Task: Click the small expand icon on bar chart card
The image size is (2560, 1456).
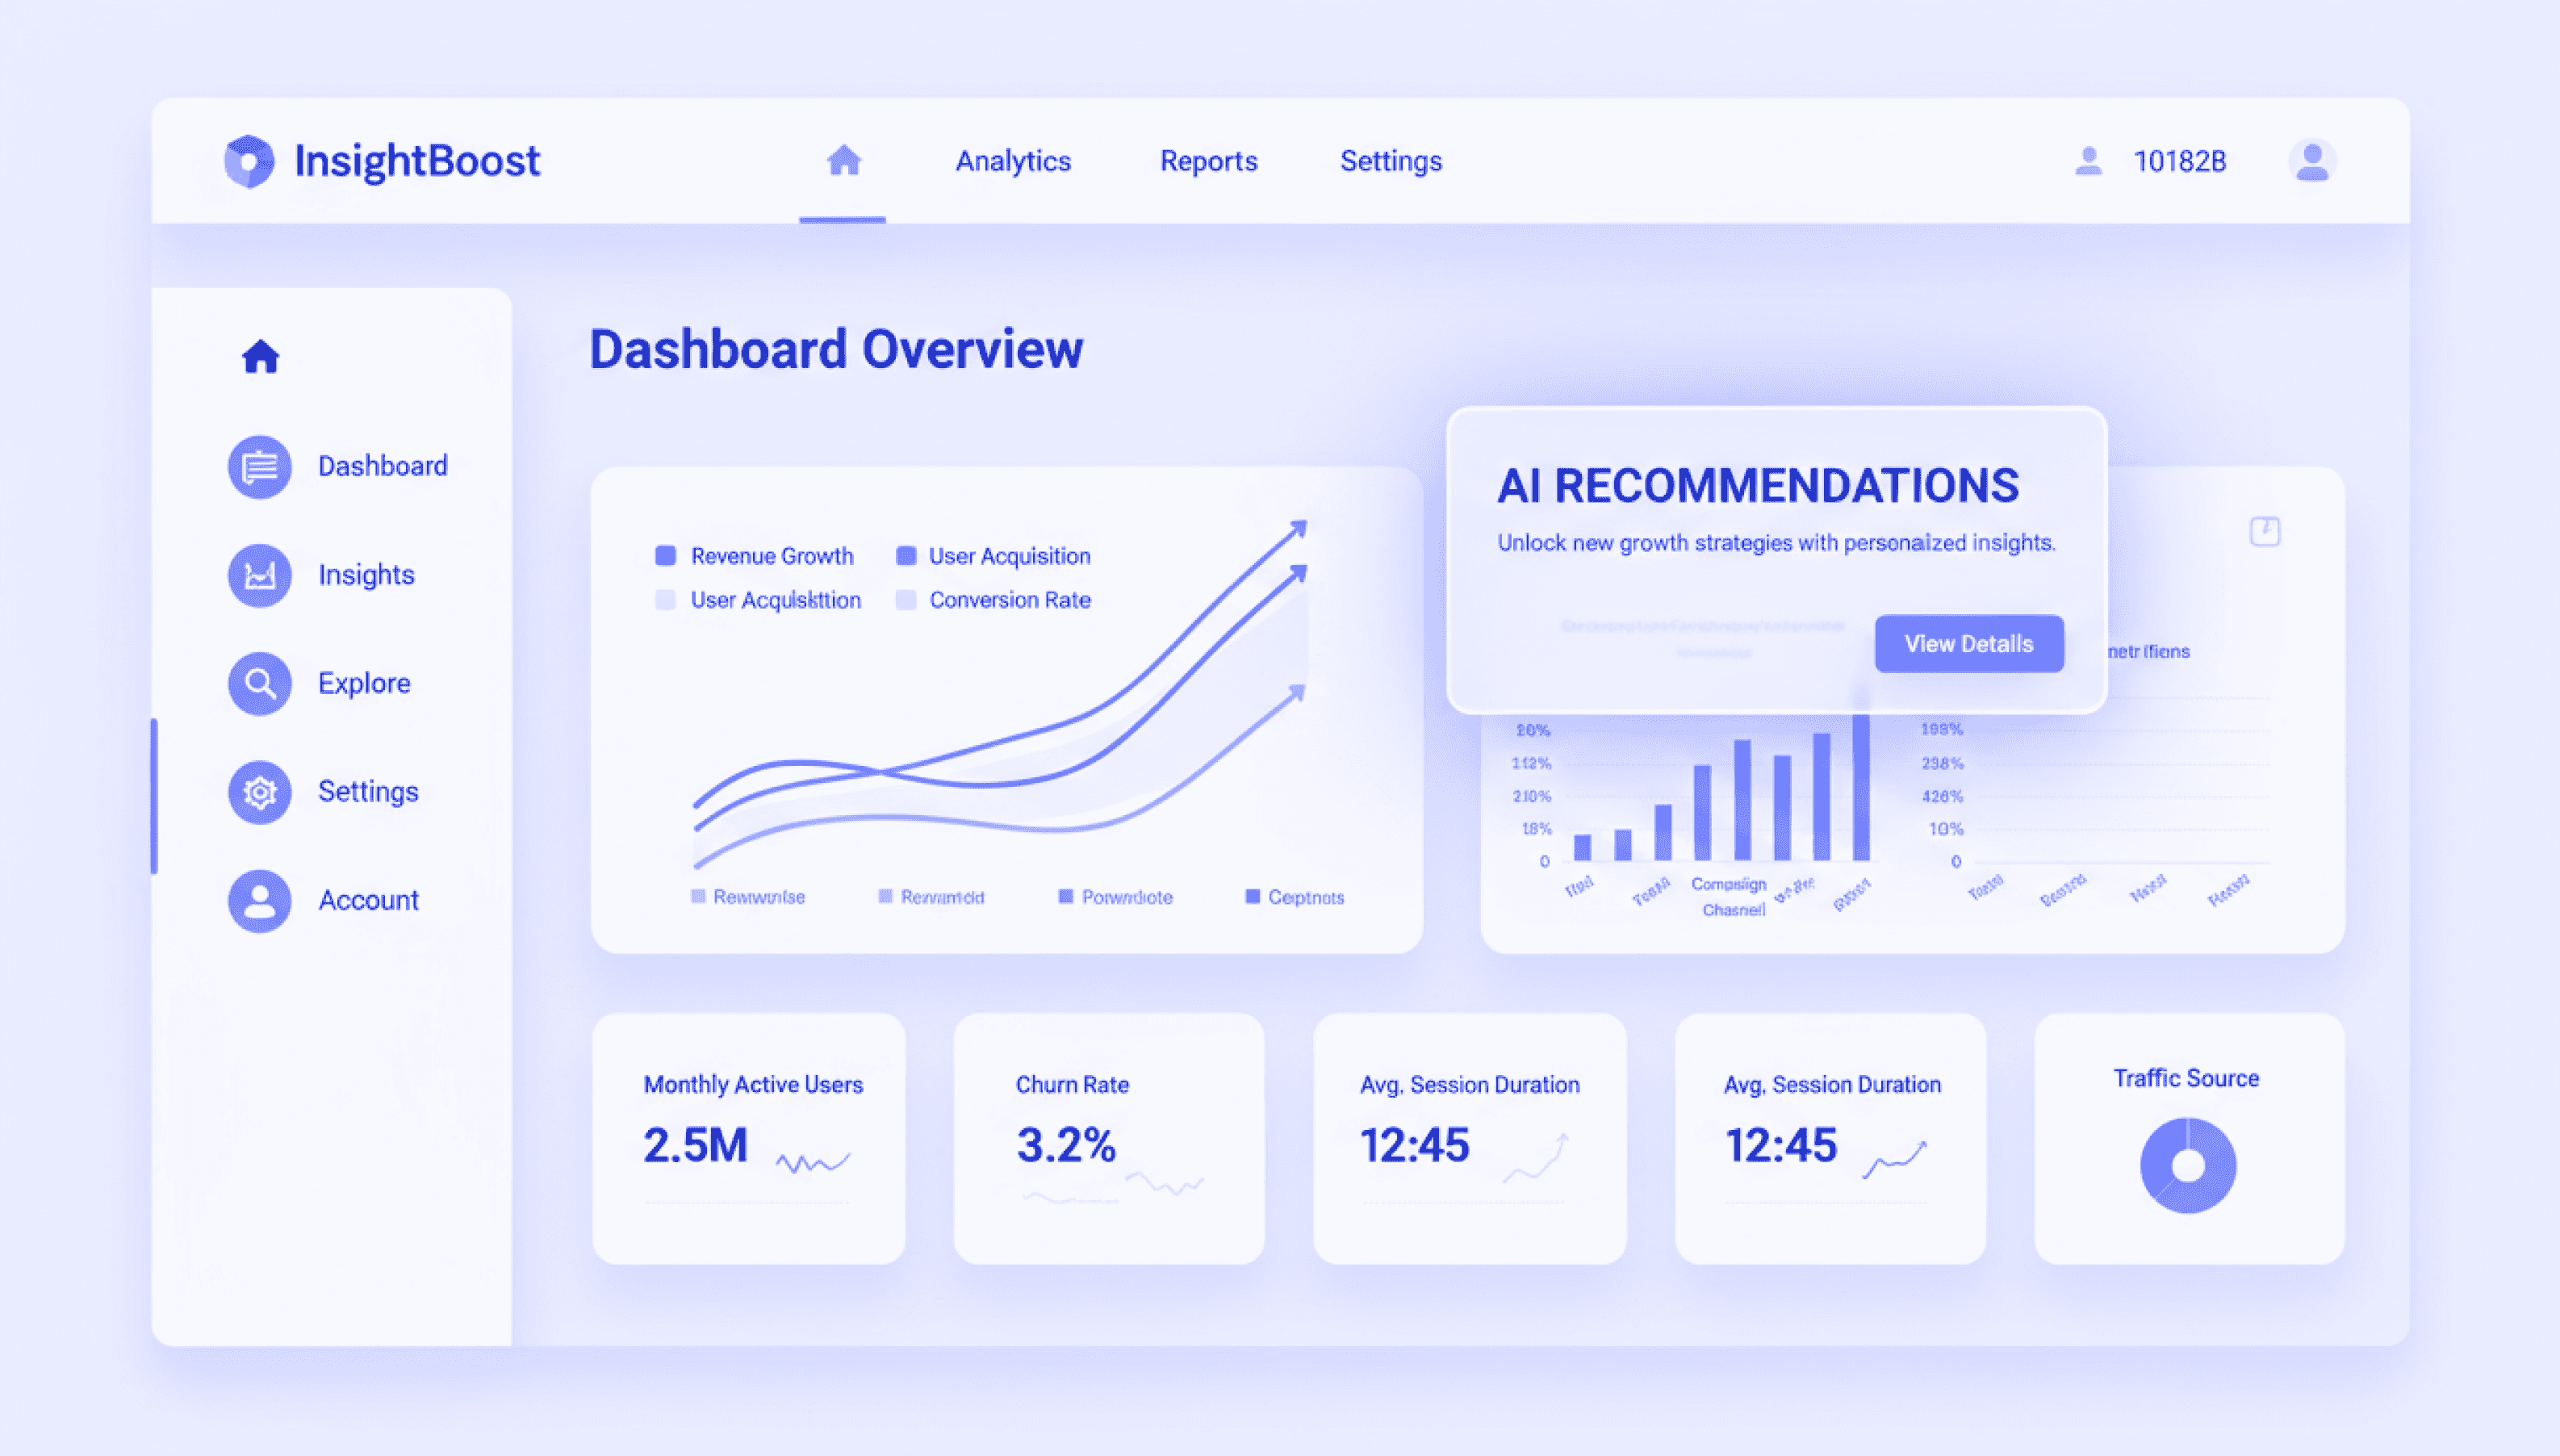Action: (x=2264, y=531)
